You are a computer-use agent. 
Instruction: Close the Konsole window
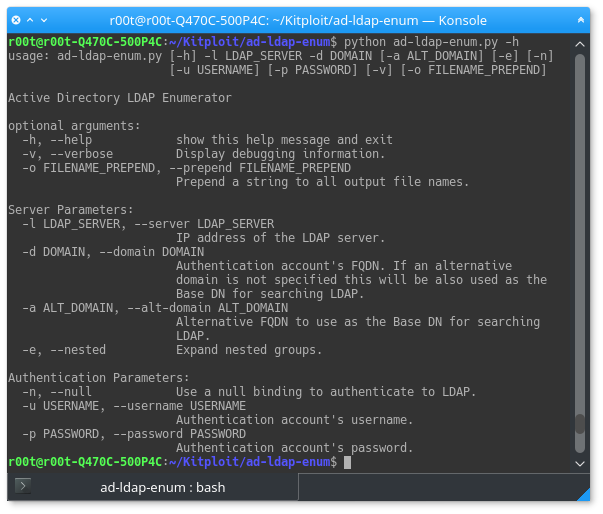(x=16, y=20)
